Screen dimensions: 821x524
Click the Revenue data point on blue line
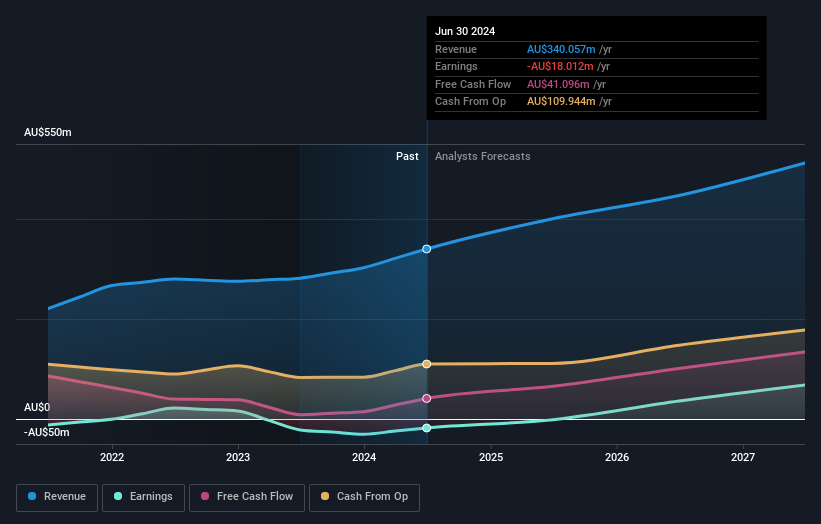427,249
